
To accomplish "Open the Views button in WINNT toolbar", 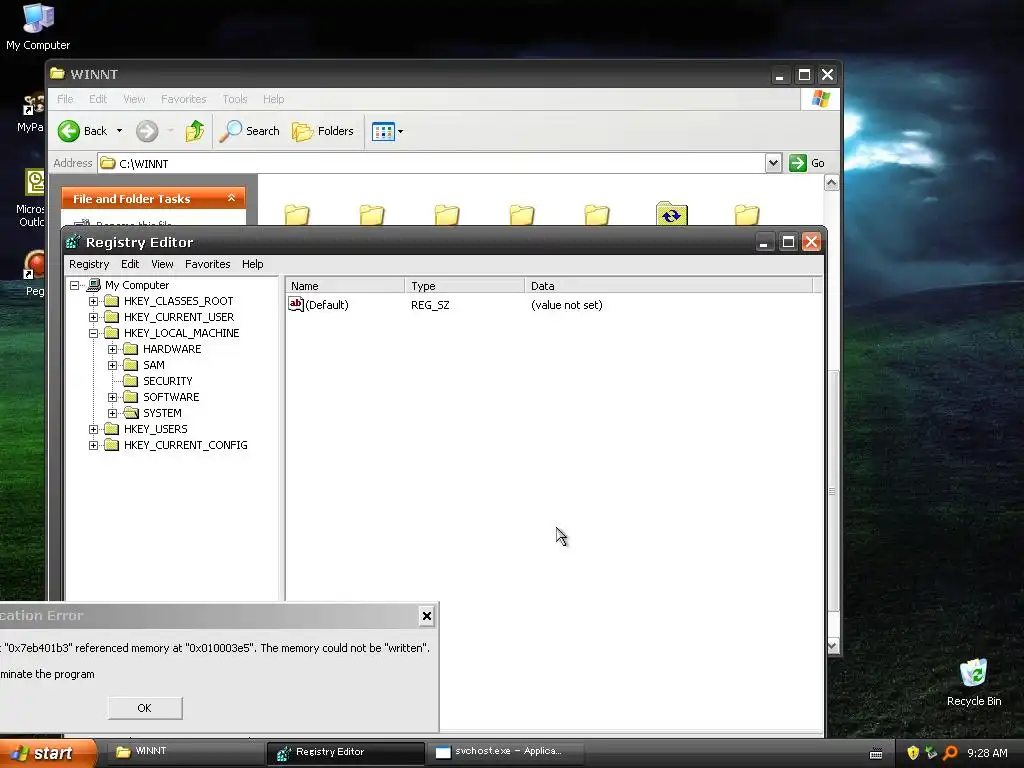I will coord(383,131).
